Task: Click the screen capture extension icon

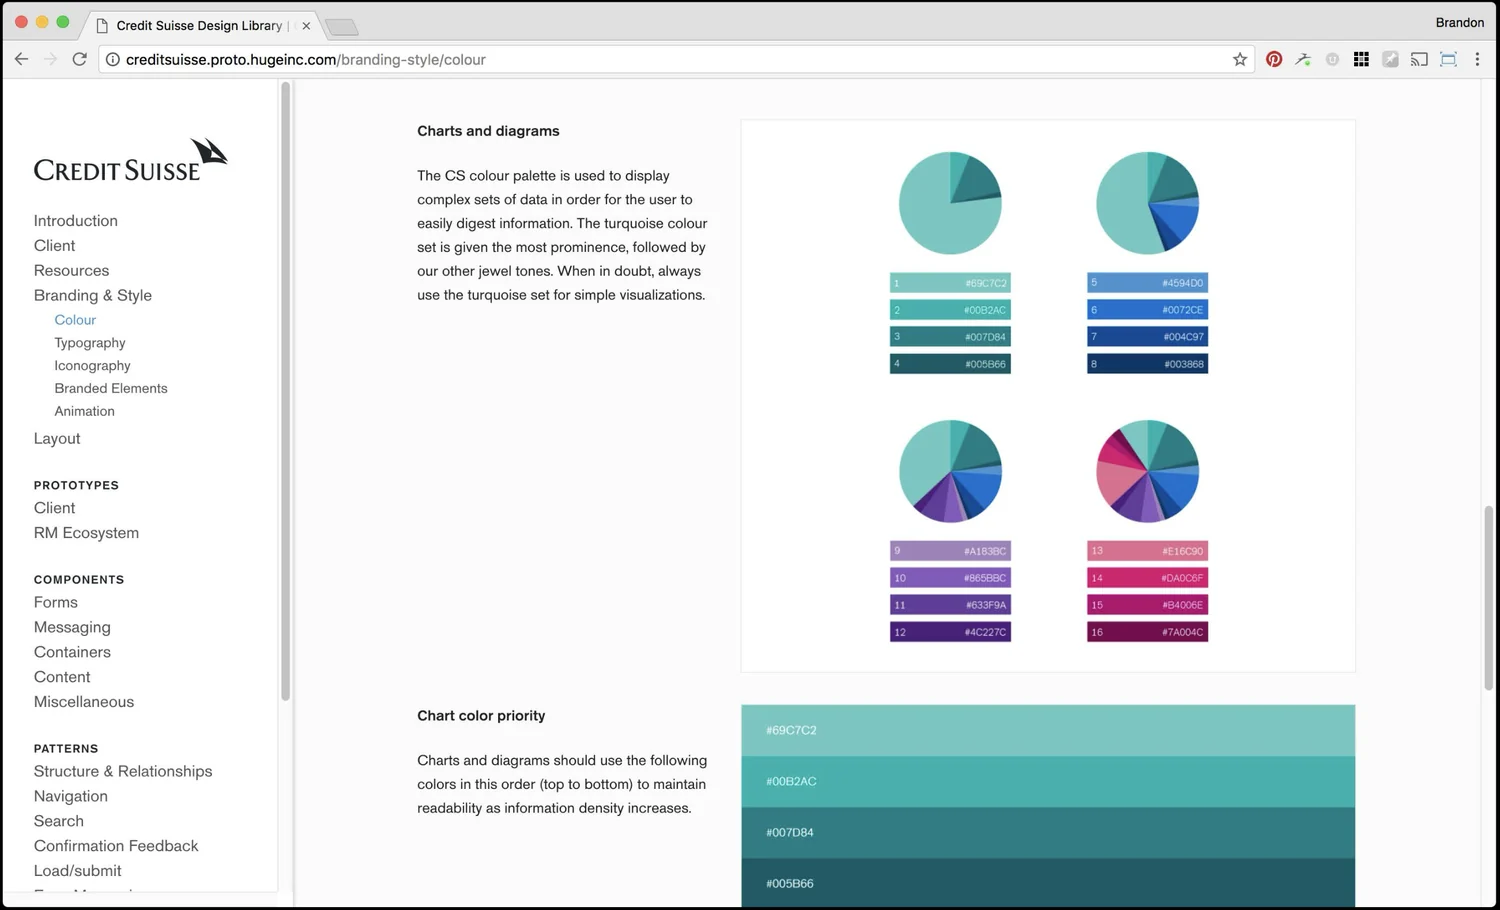Action: (x=1448, y=59)
